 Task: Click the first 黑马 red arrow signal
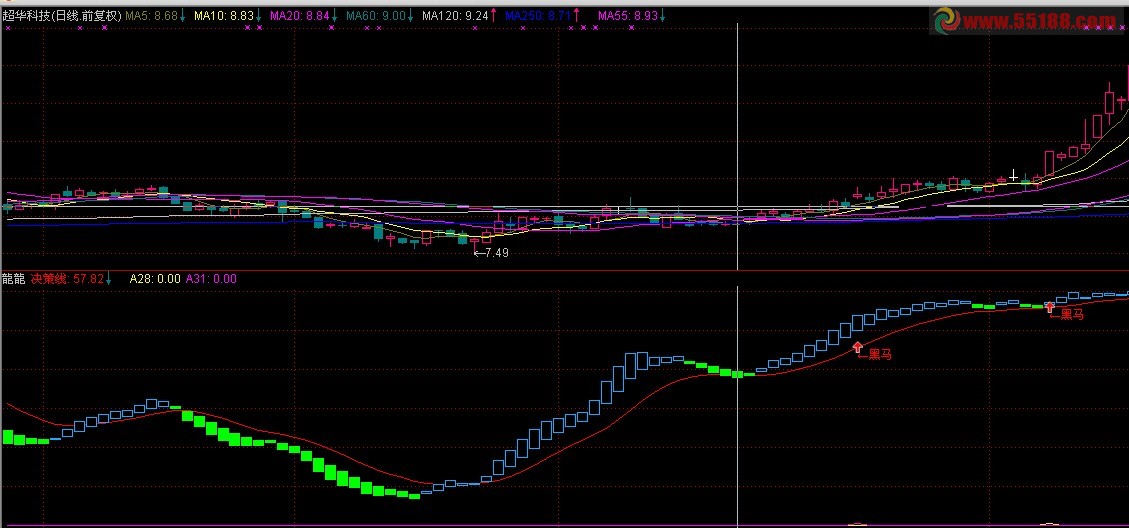pyautogui.click(x=858, y=347)
